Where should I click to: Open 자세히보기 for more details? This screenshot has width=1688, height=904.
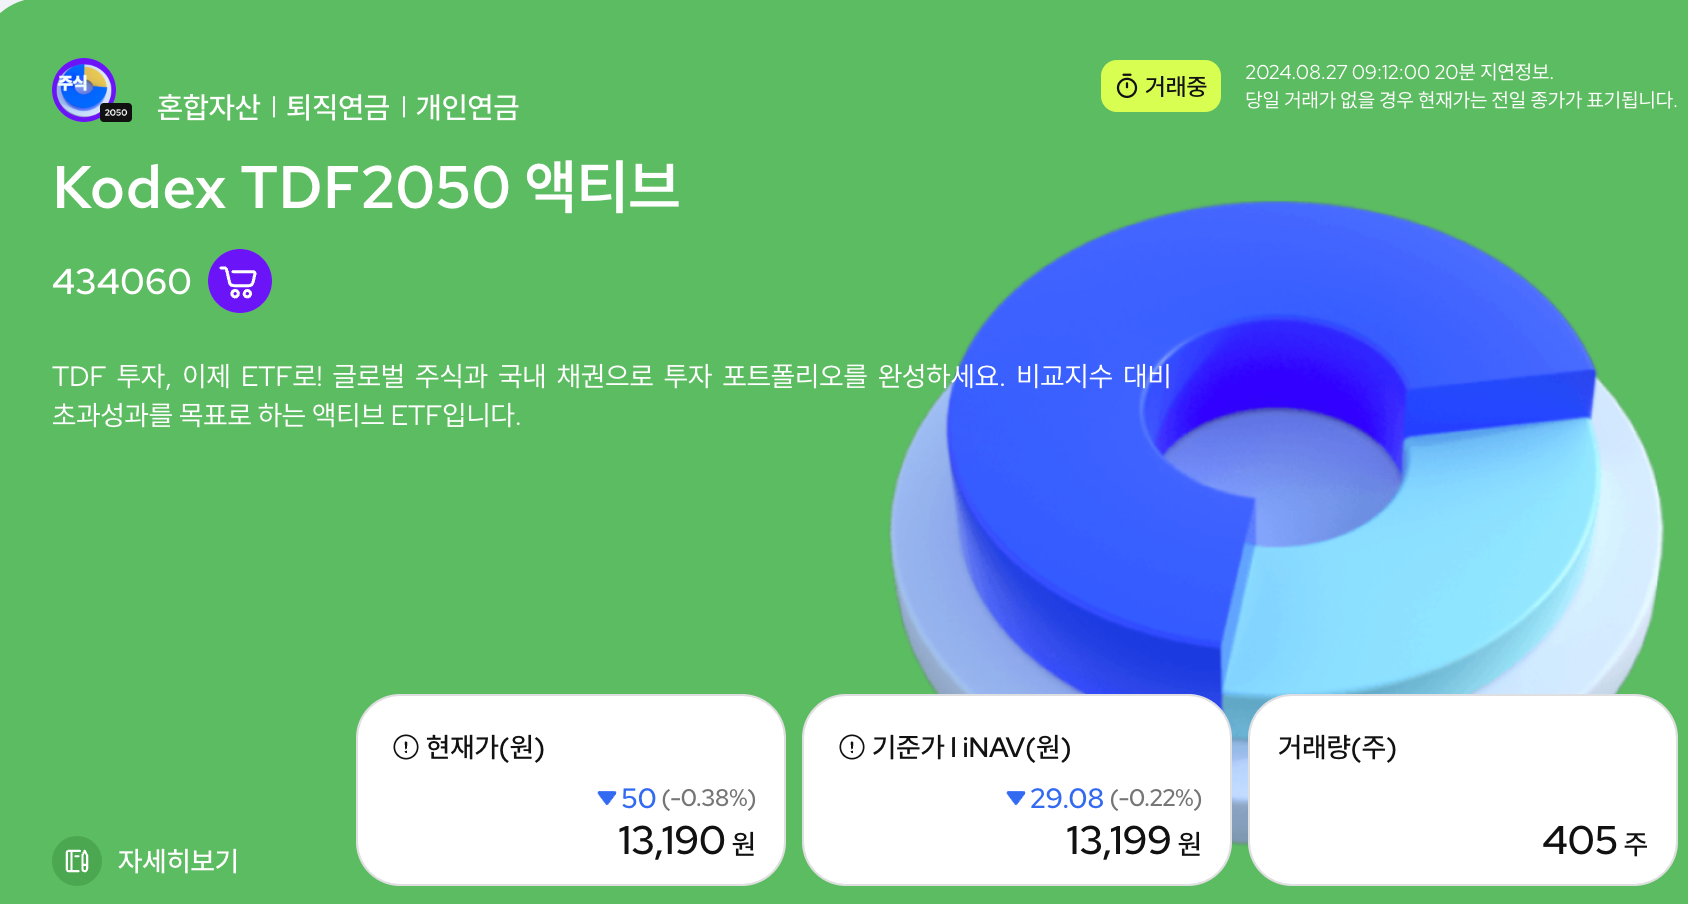[178, 860]
